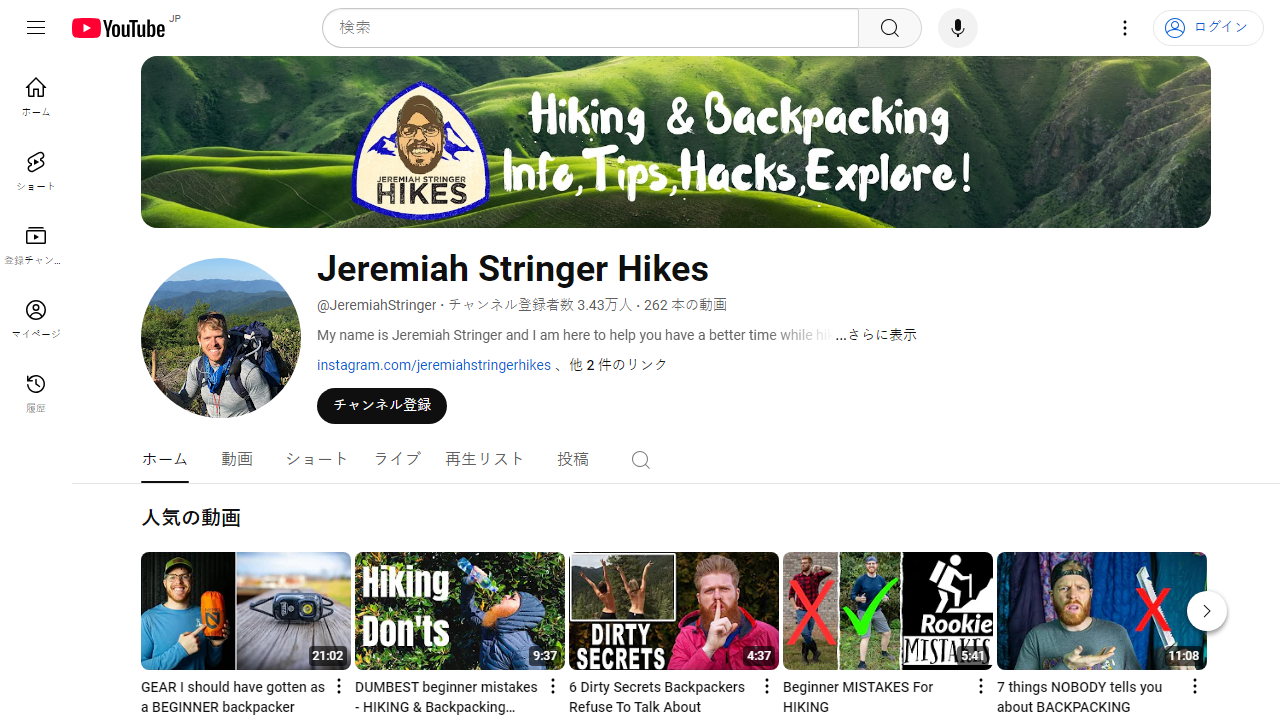
Task: Switch to the ライブ tab
Action: 397,459
